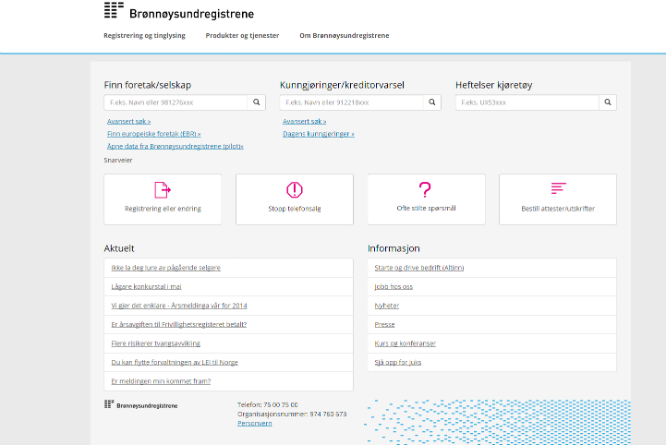This screenshot has height=445, width=666.
Task: Click the footer Brønnøysundregistrene logo
Action: click(x=141, y=405)
